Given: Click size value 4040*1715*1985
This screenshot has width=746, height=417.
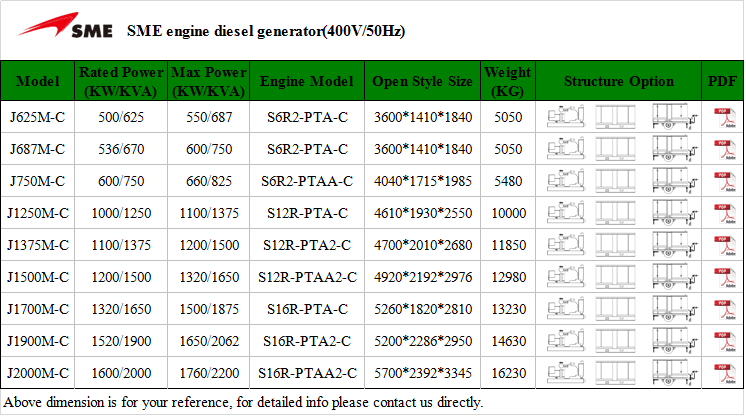Looking at the screenshot, I should [422, 181].
